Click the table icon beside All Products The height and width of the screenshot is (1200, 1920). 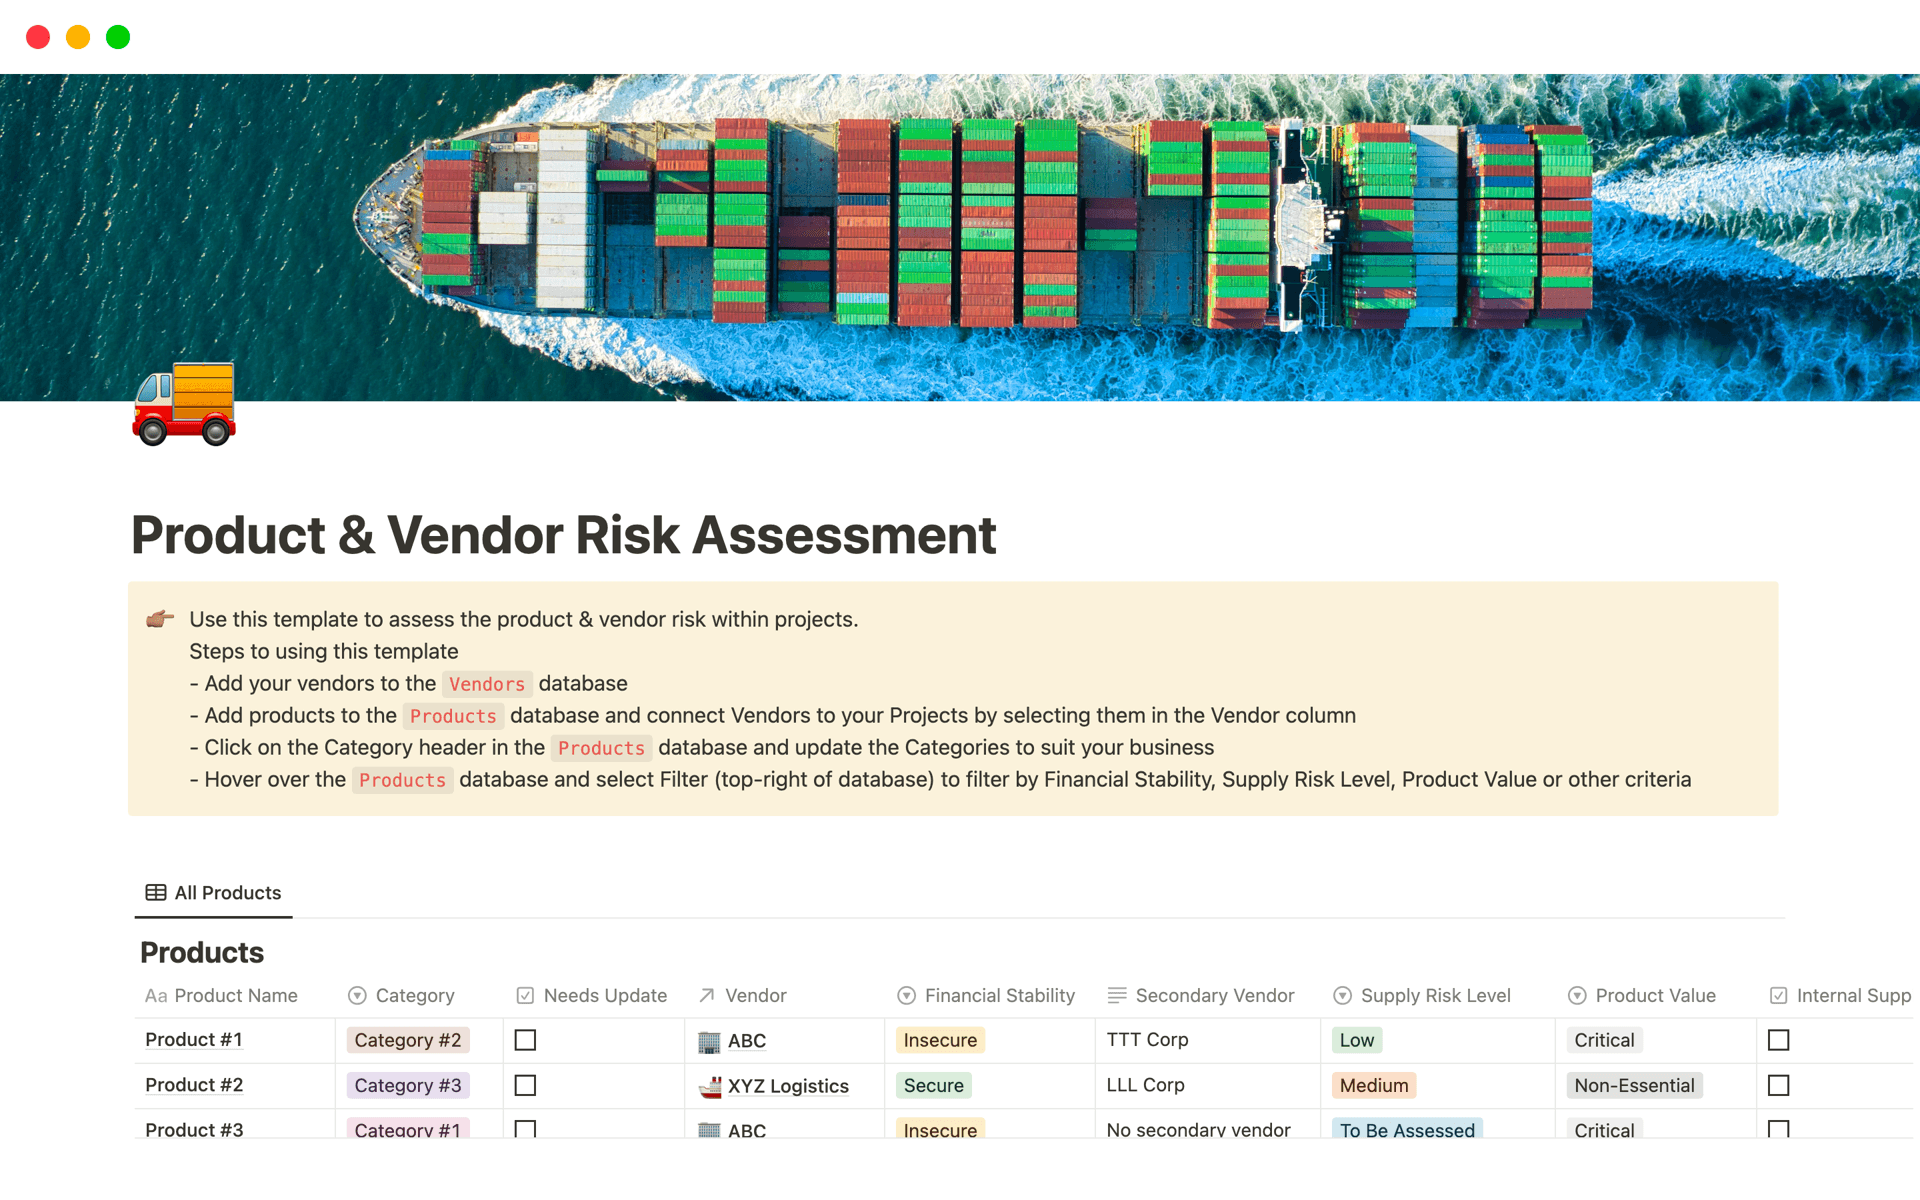tap(155, 892)
